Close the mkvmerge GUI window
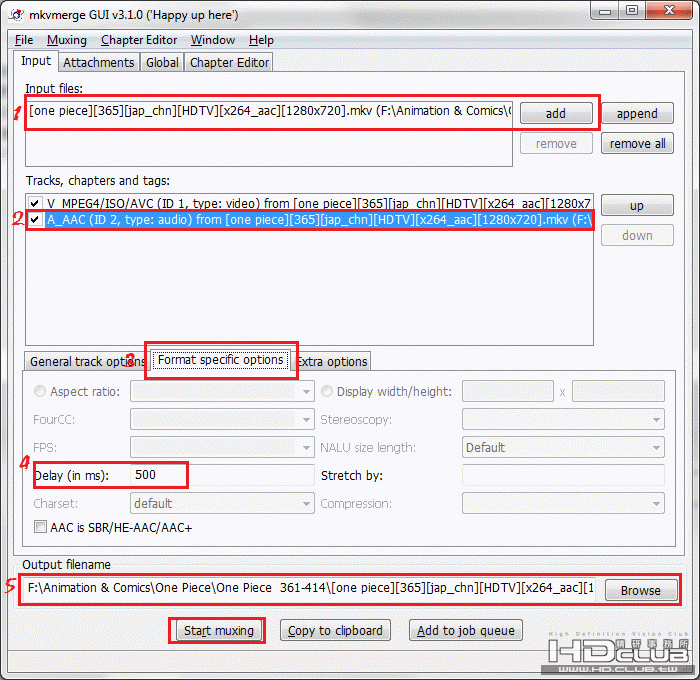The image size is (700, 680). [669, 11]
